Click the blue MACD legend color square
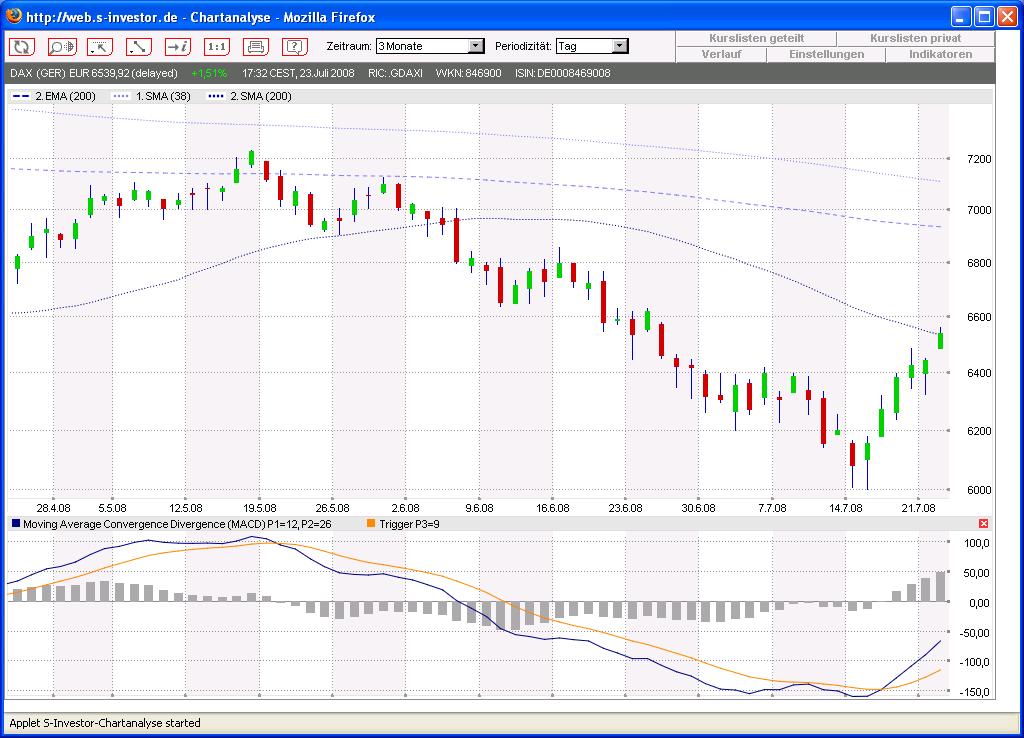Screen dimensions: 1024x738 16,523
